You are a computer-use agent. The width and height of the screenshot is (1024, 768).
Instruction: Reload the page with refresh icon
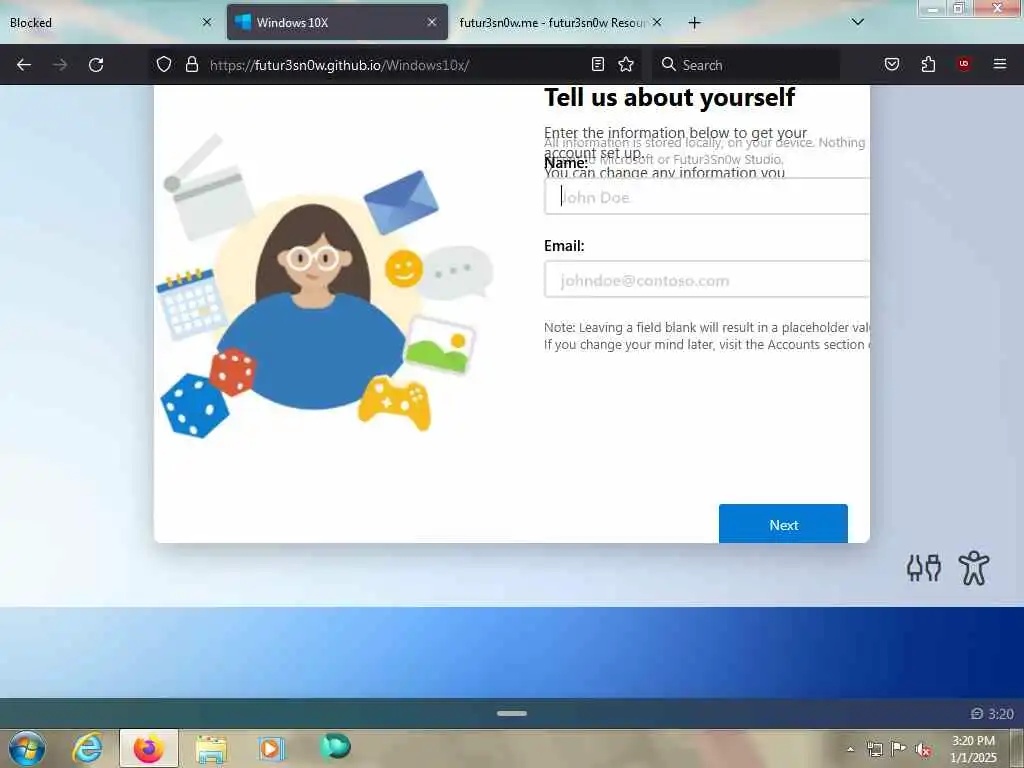click(96, 65)
